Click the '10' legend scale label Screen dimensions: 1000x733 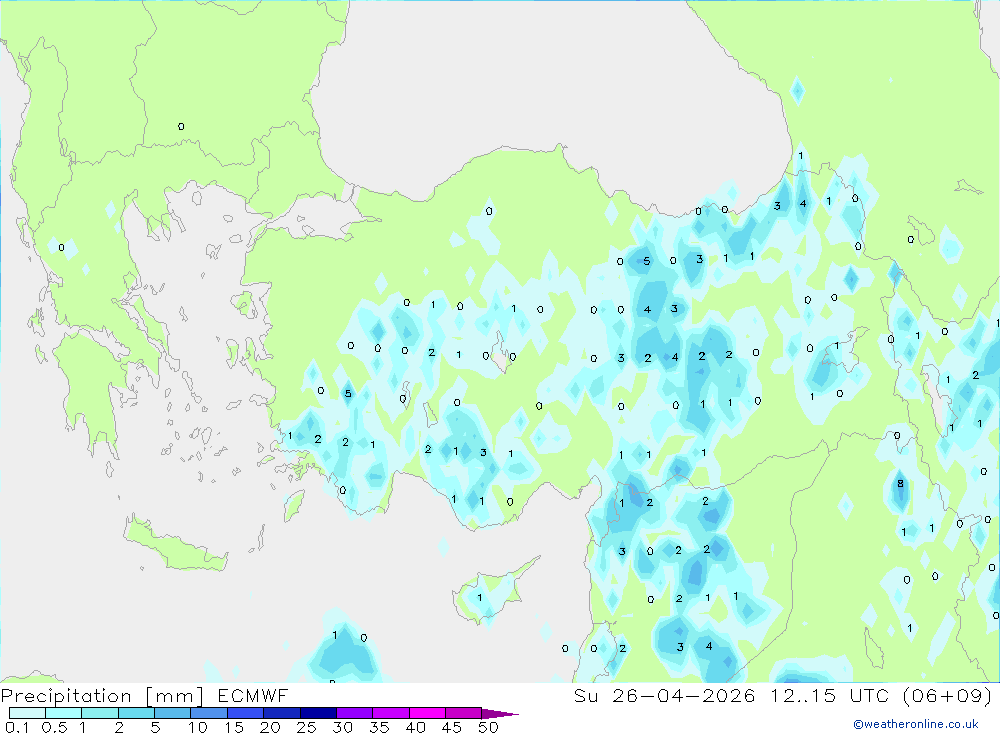(198, 727)
